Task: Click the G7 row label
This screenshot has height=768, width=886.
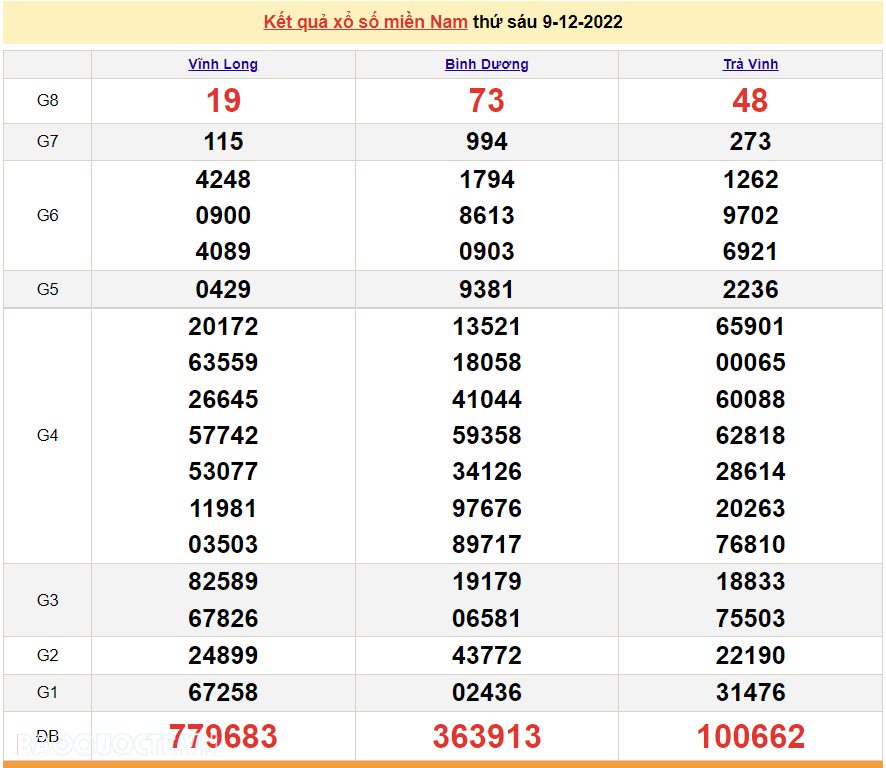Action: point(47,142)
